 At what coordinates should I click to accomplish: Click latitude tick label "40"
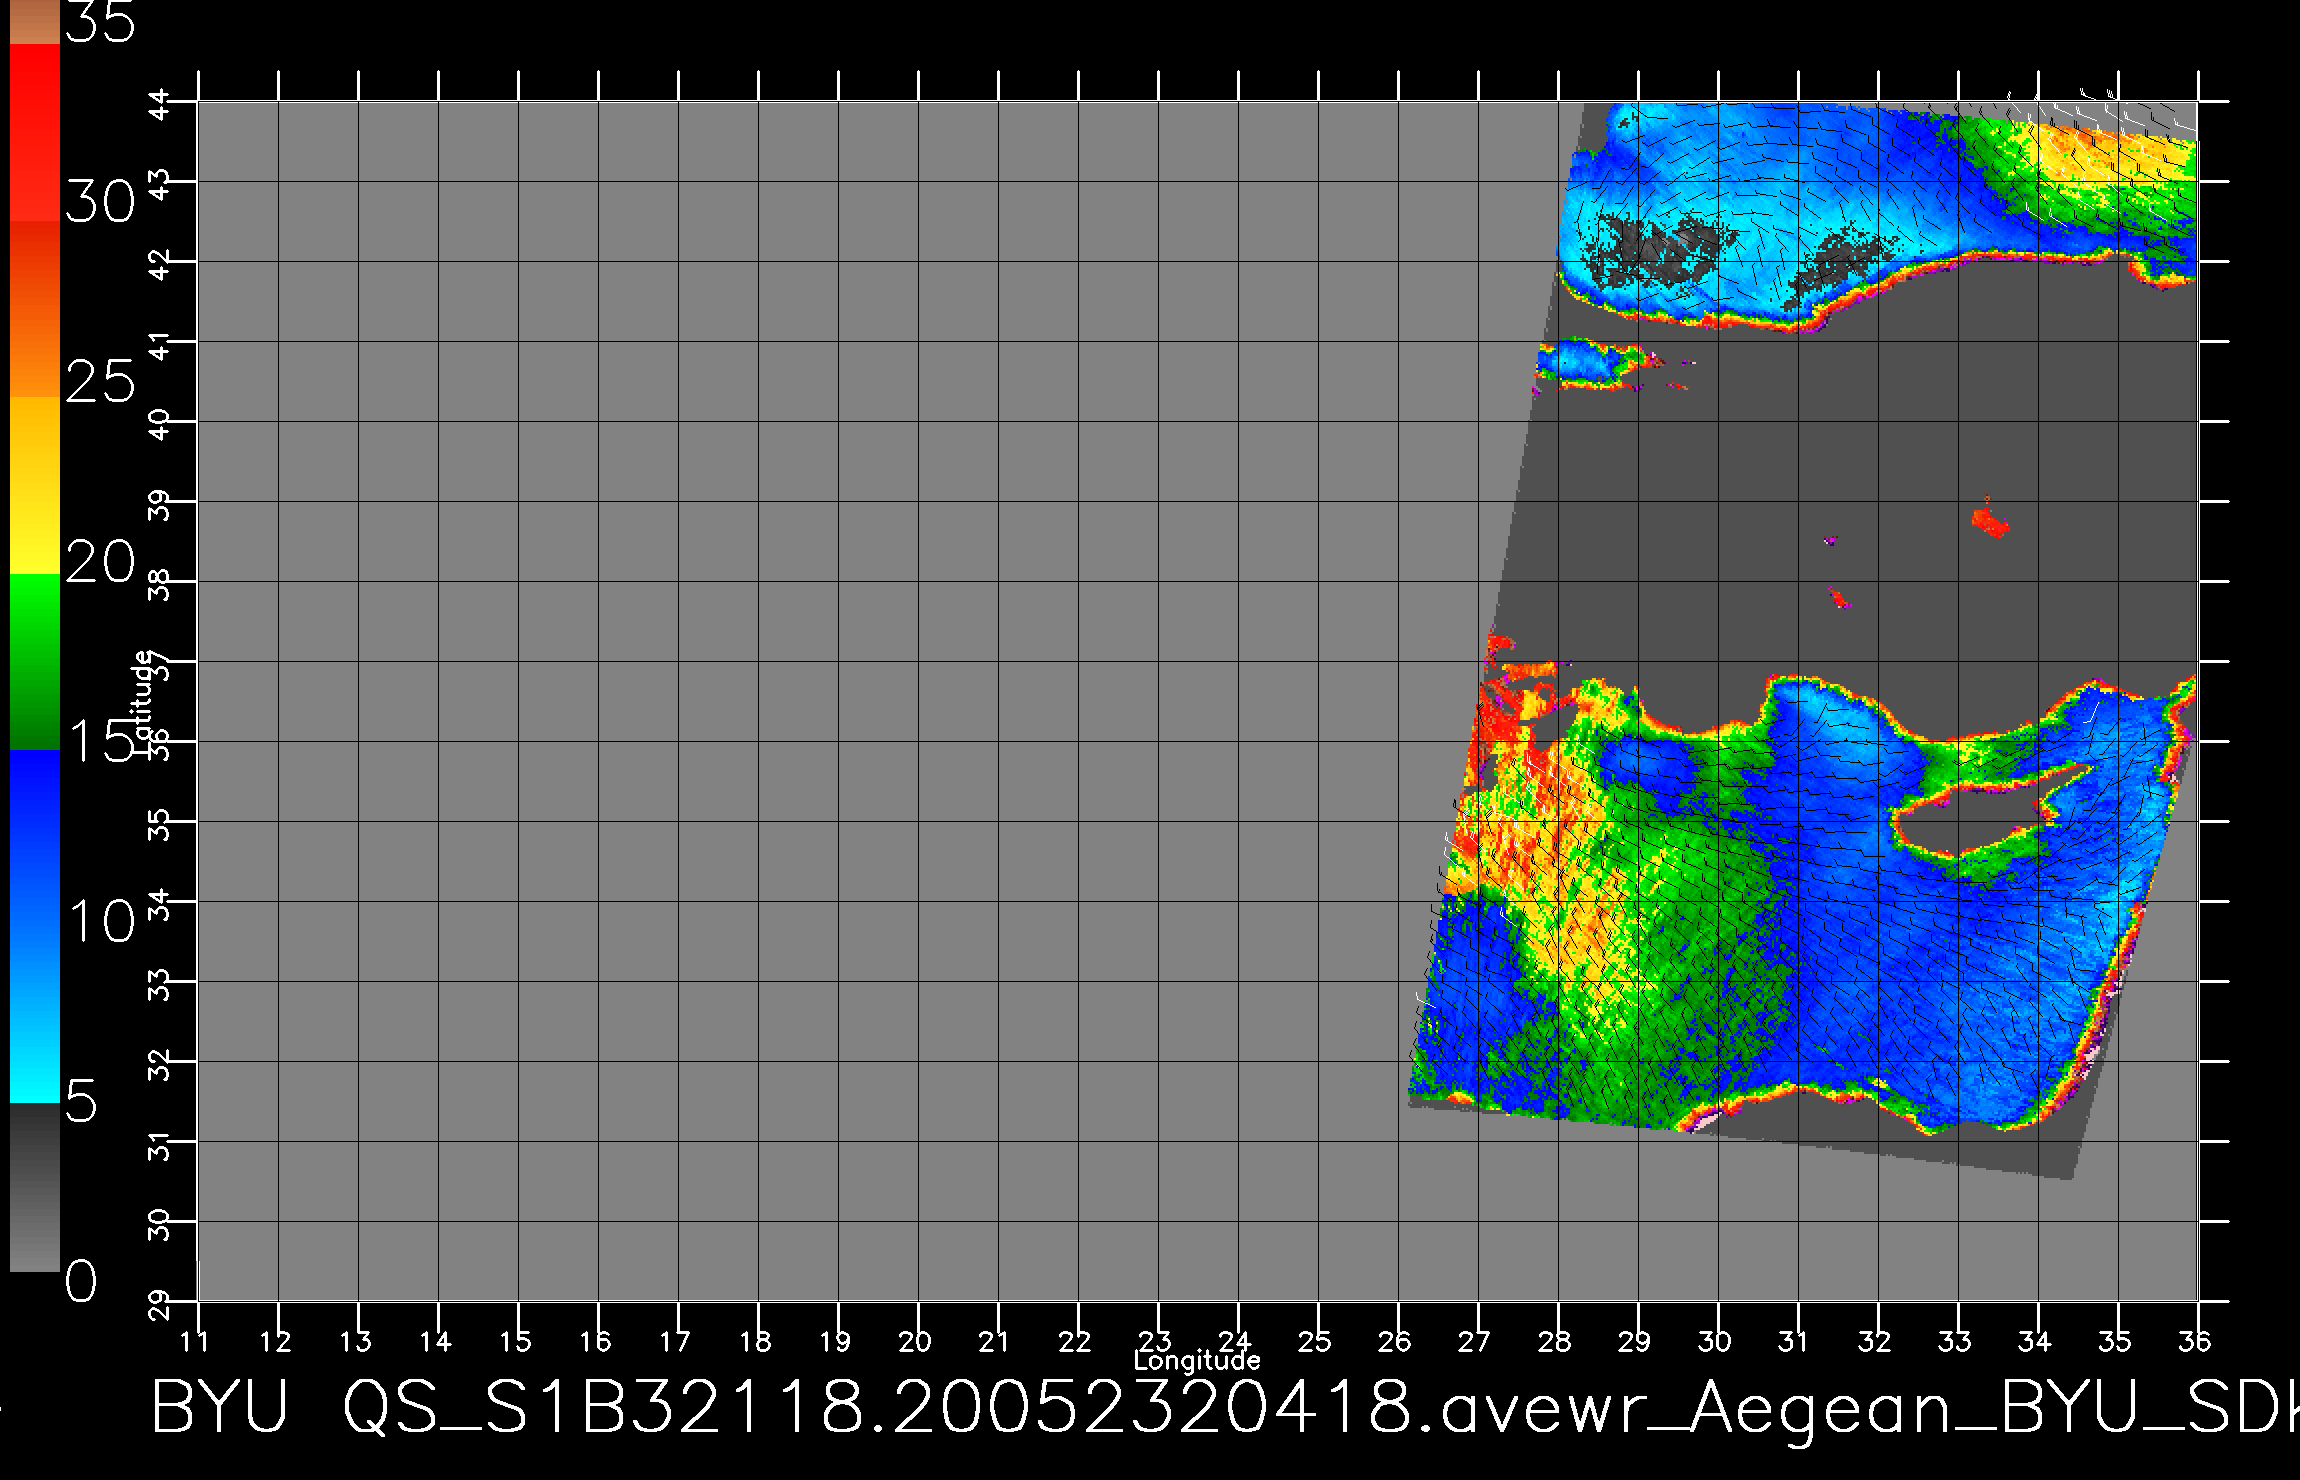click(161, 423)
